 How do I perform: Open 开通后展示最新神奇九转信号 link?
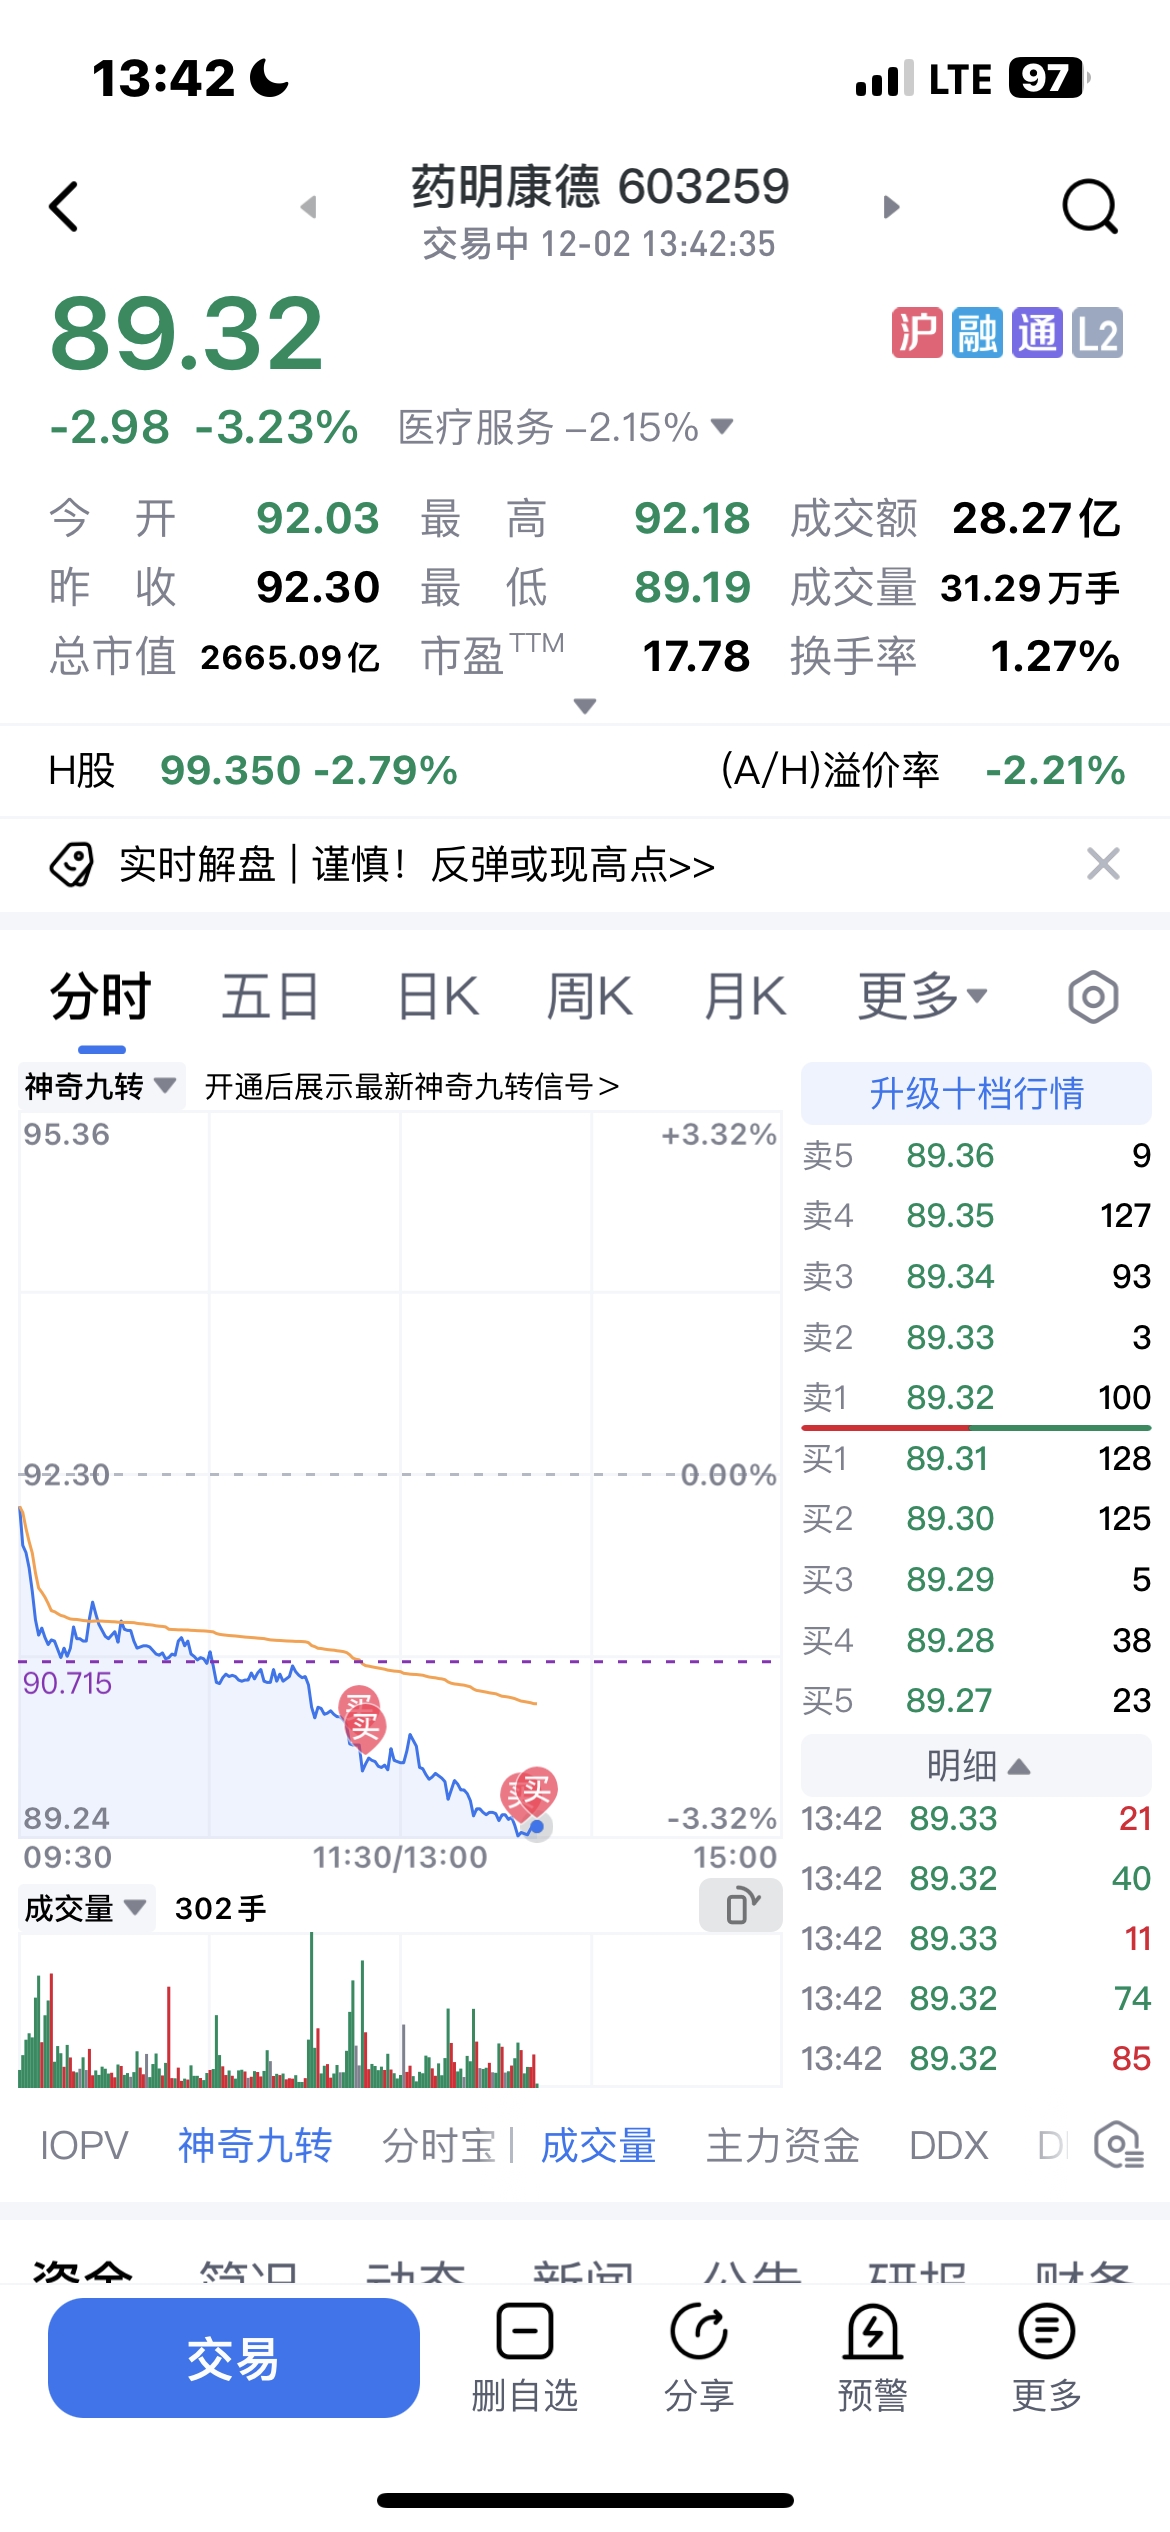pyautogui.click(x=412, y=1086)
